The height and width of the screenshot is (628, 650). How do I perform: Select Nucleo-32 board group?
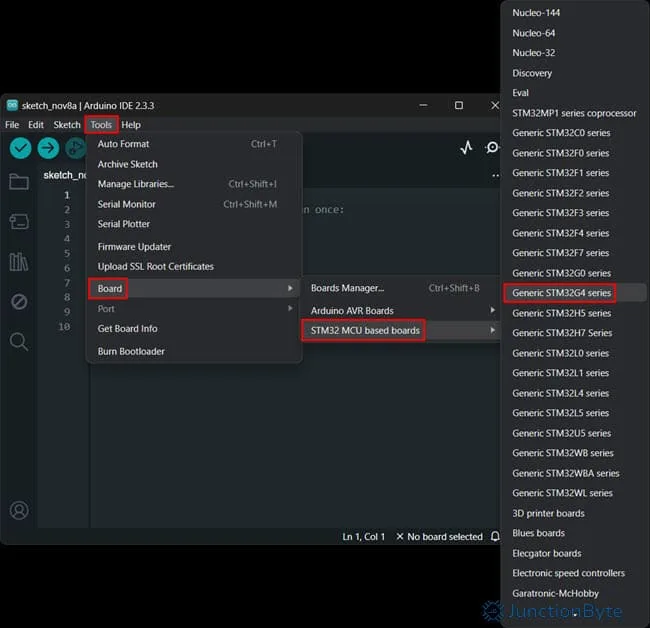pos(575,53)
